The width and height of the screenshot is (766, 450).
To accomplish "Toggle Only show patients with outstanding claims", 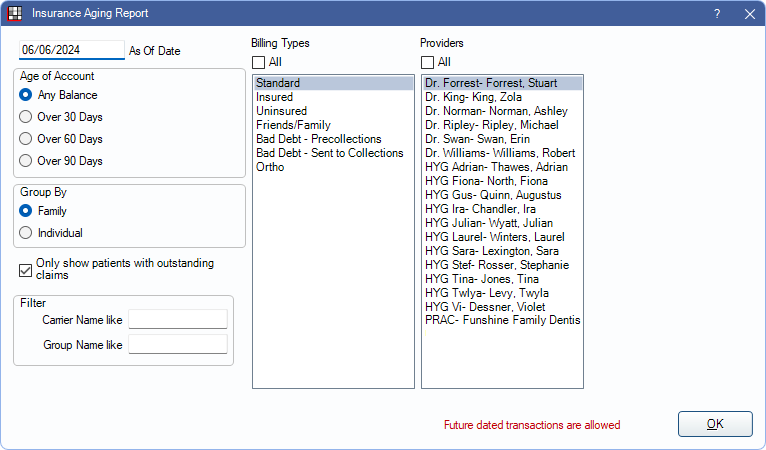I will tap(25, 270).
